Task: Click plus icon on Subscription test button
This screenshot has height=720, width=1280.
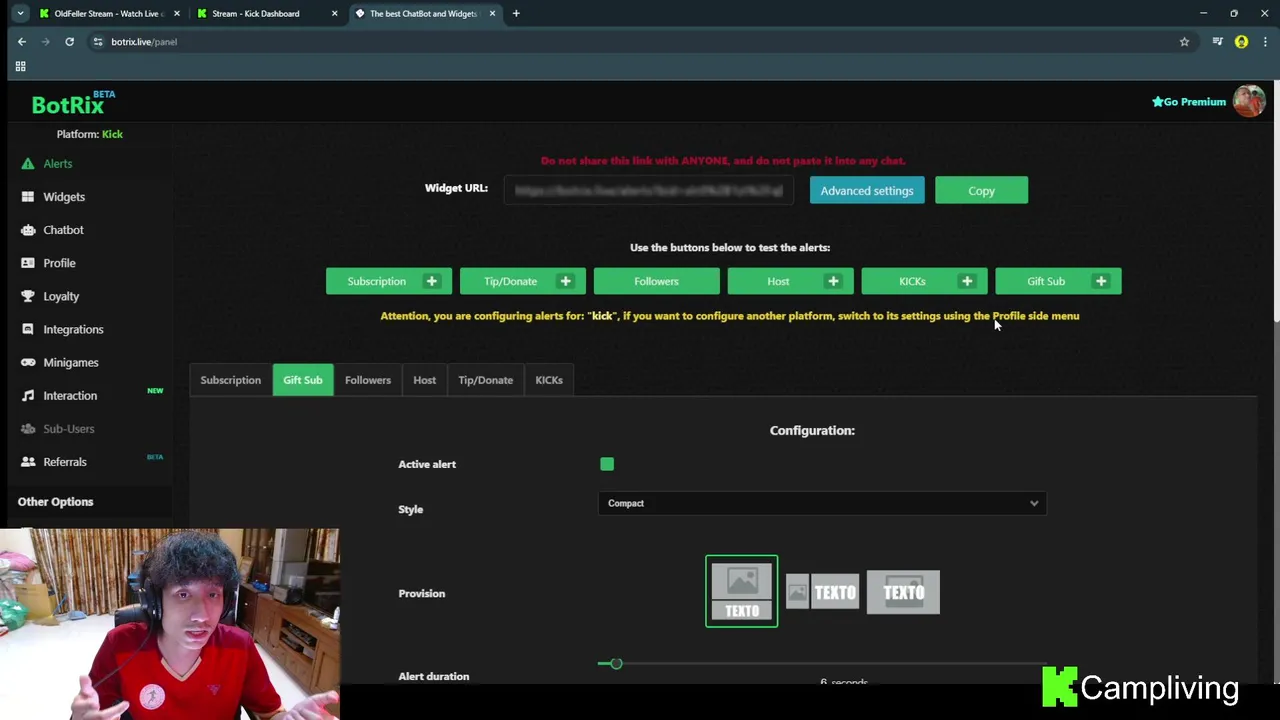Action: (432, 281)
